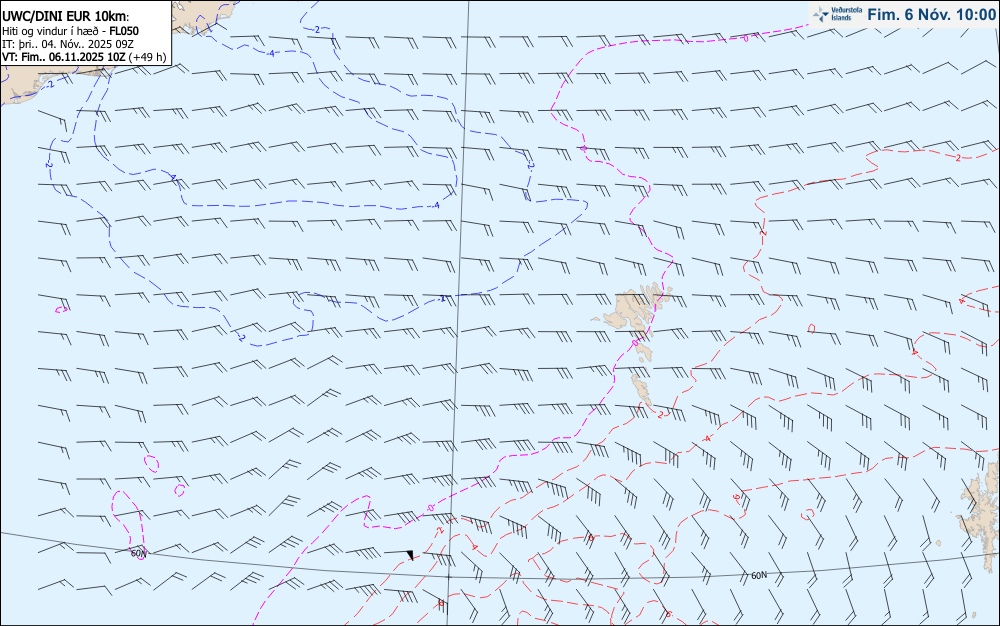1000x626 pixels.
Task: Click the Veðurstofa Íslands logo
Action: [x=837, y=14]
